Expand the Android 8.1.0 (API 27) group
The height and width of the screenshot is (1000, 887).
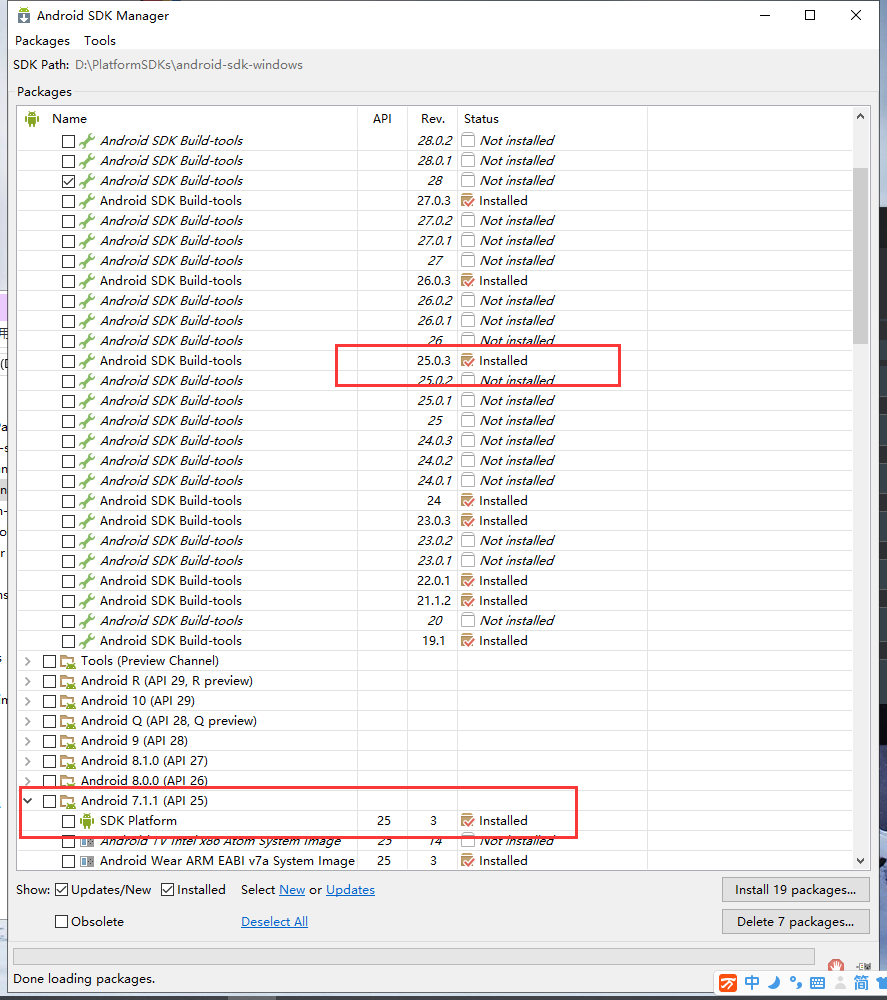click(27, 761)
